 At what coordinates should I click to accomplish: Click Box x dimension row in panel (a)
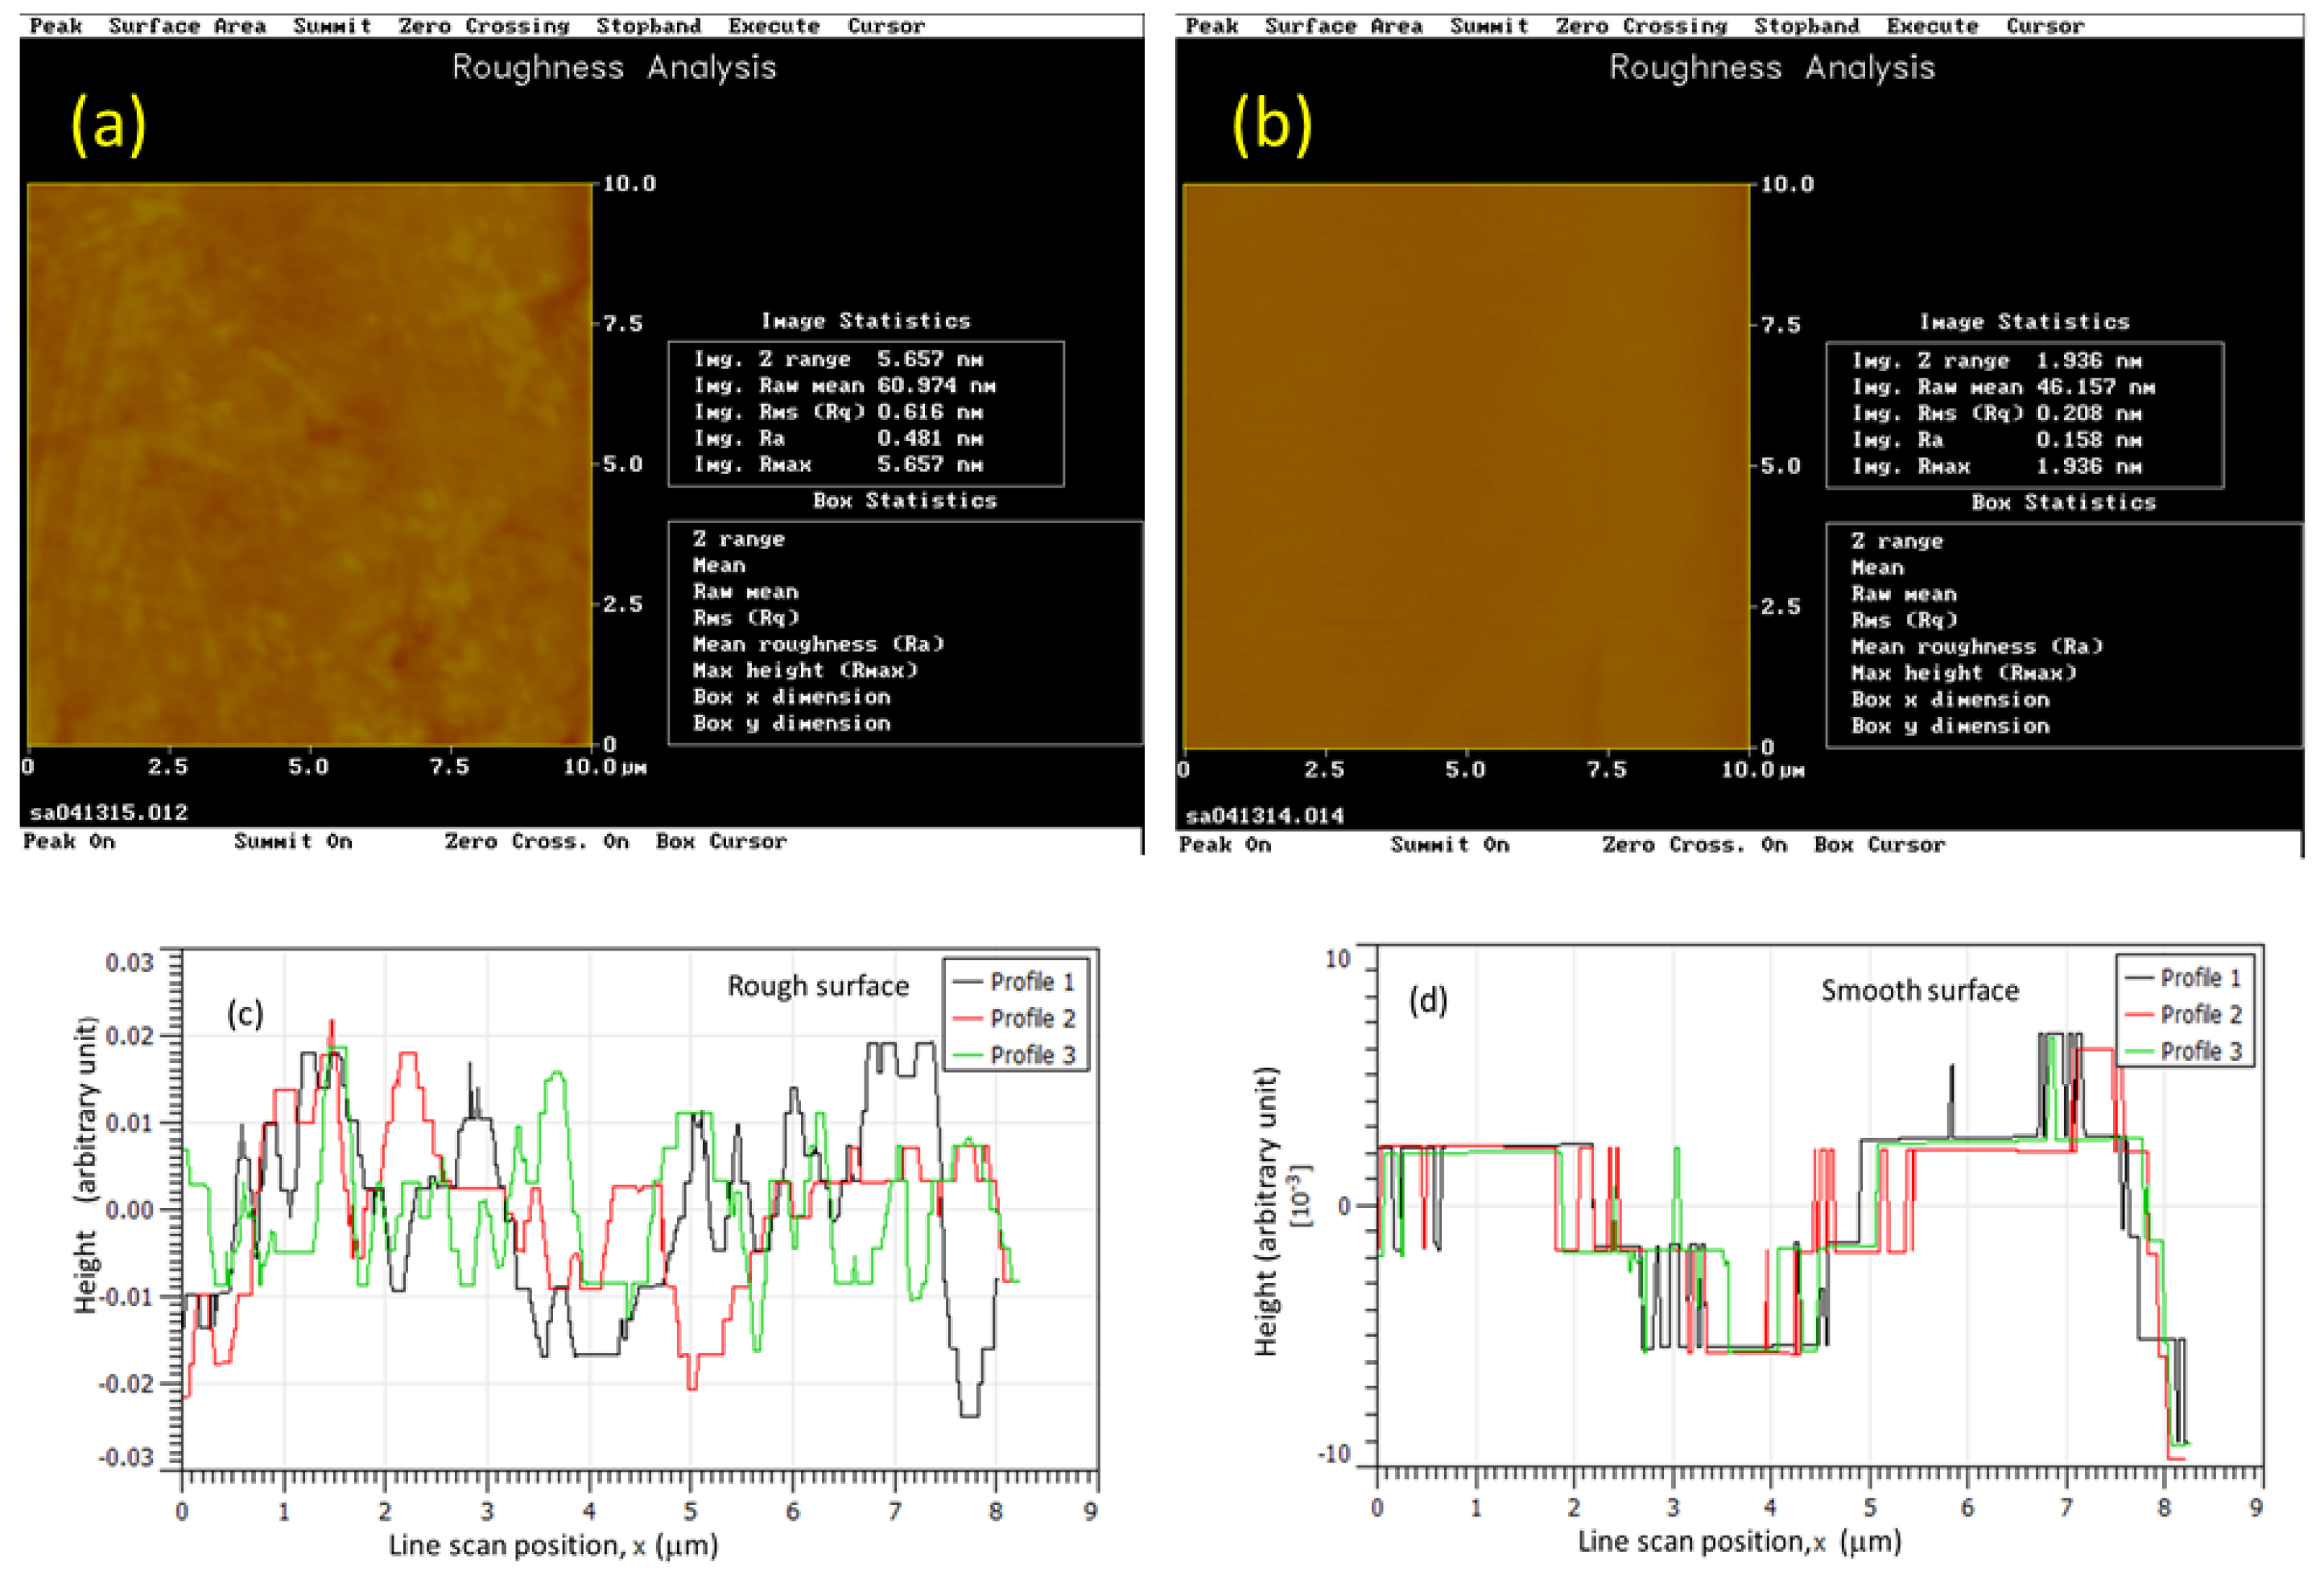792,697
